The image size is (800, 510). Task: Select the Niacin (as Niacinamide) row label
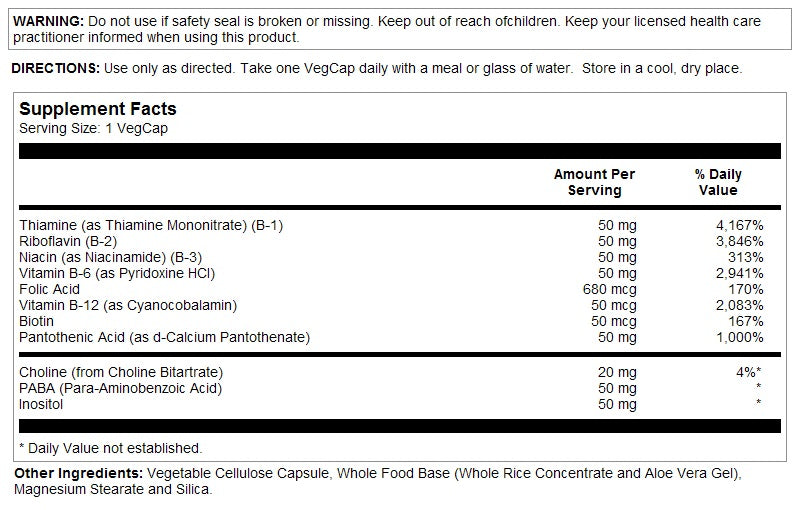[110, 257]
